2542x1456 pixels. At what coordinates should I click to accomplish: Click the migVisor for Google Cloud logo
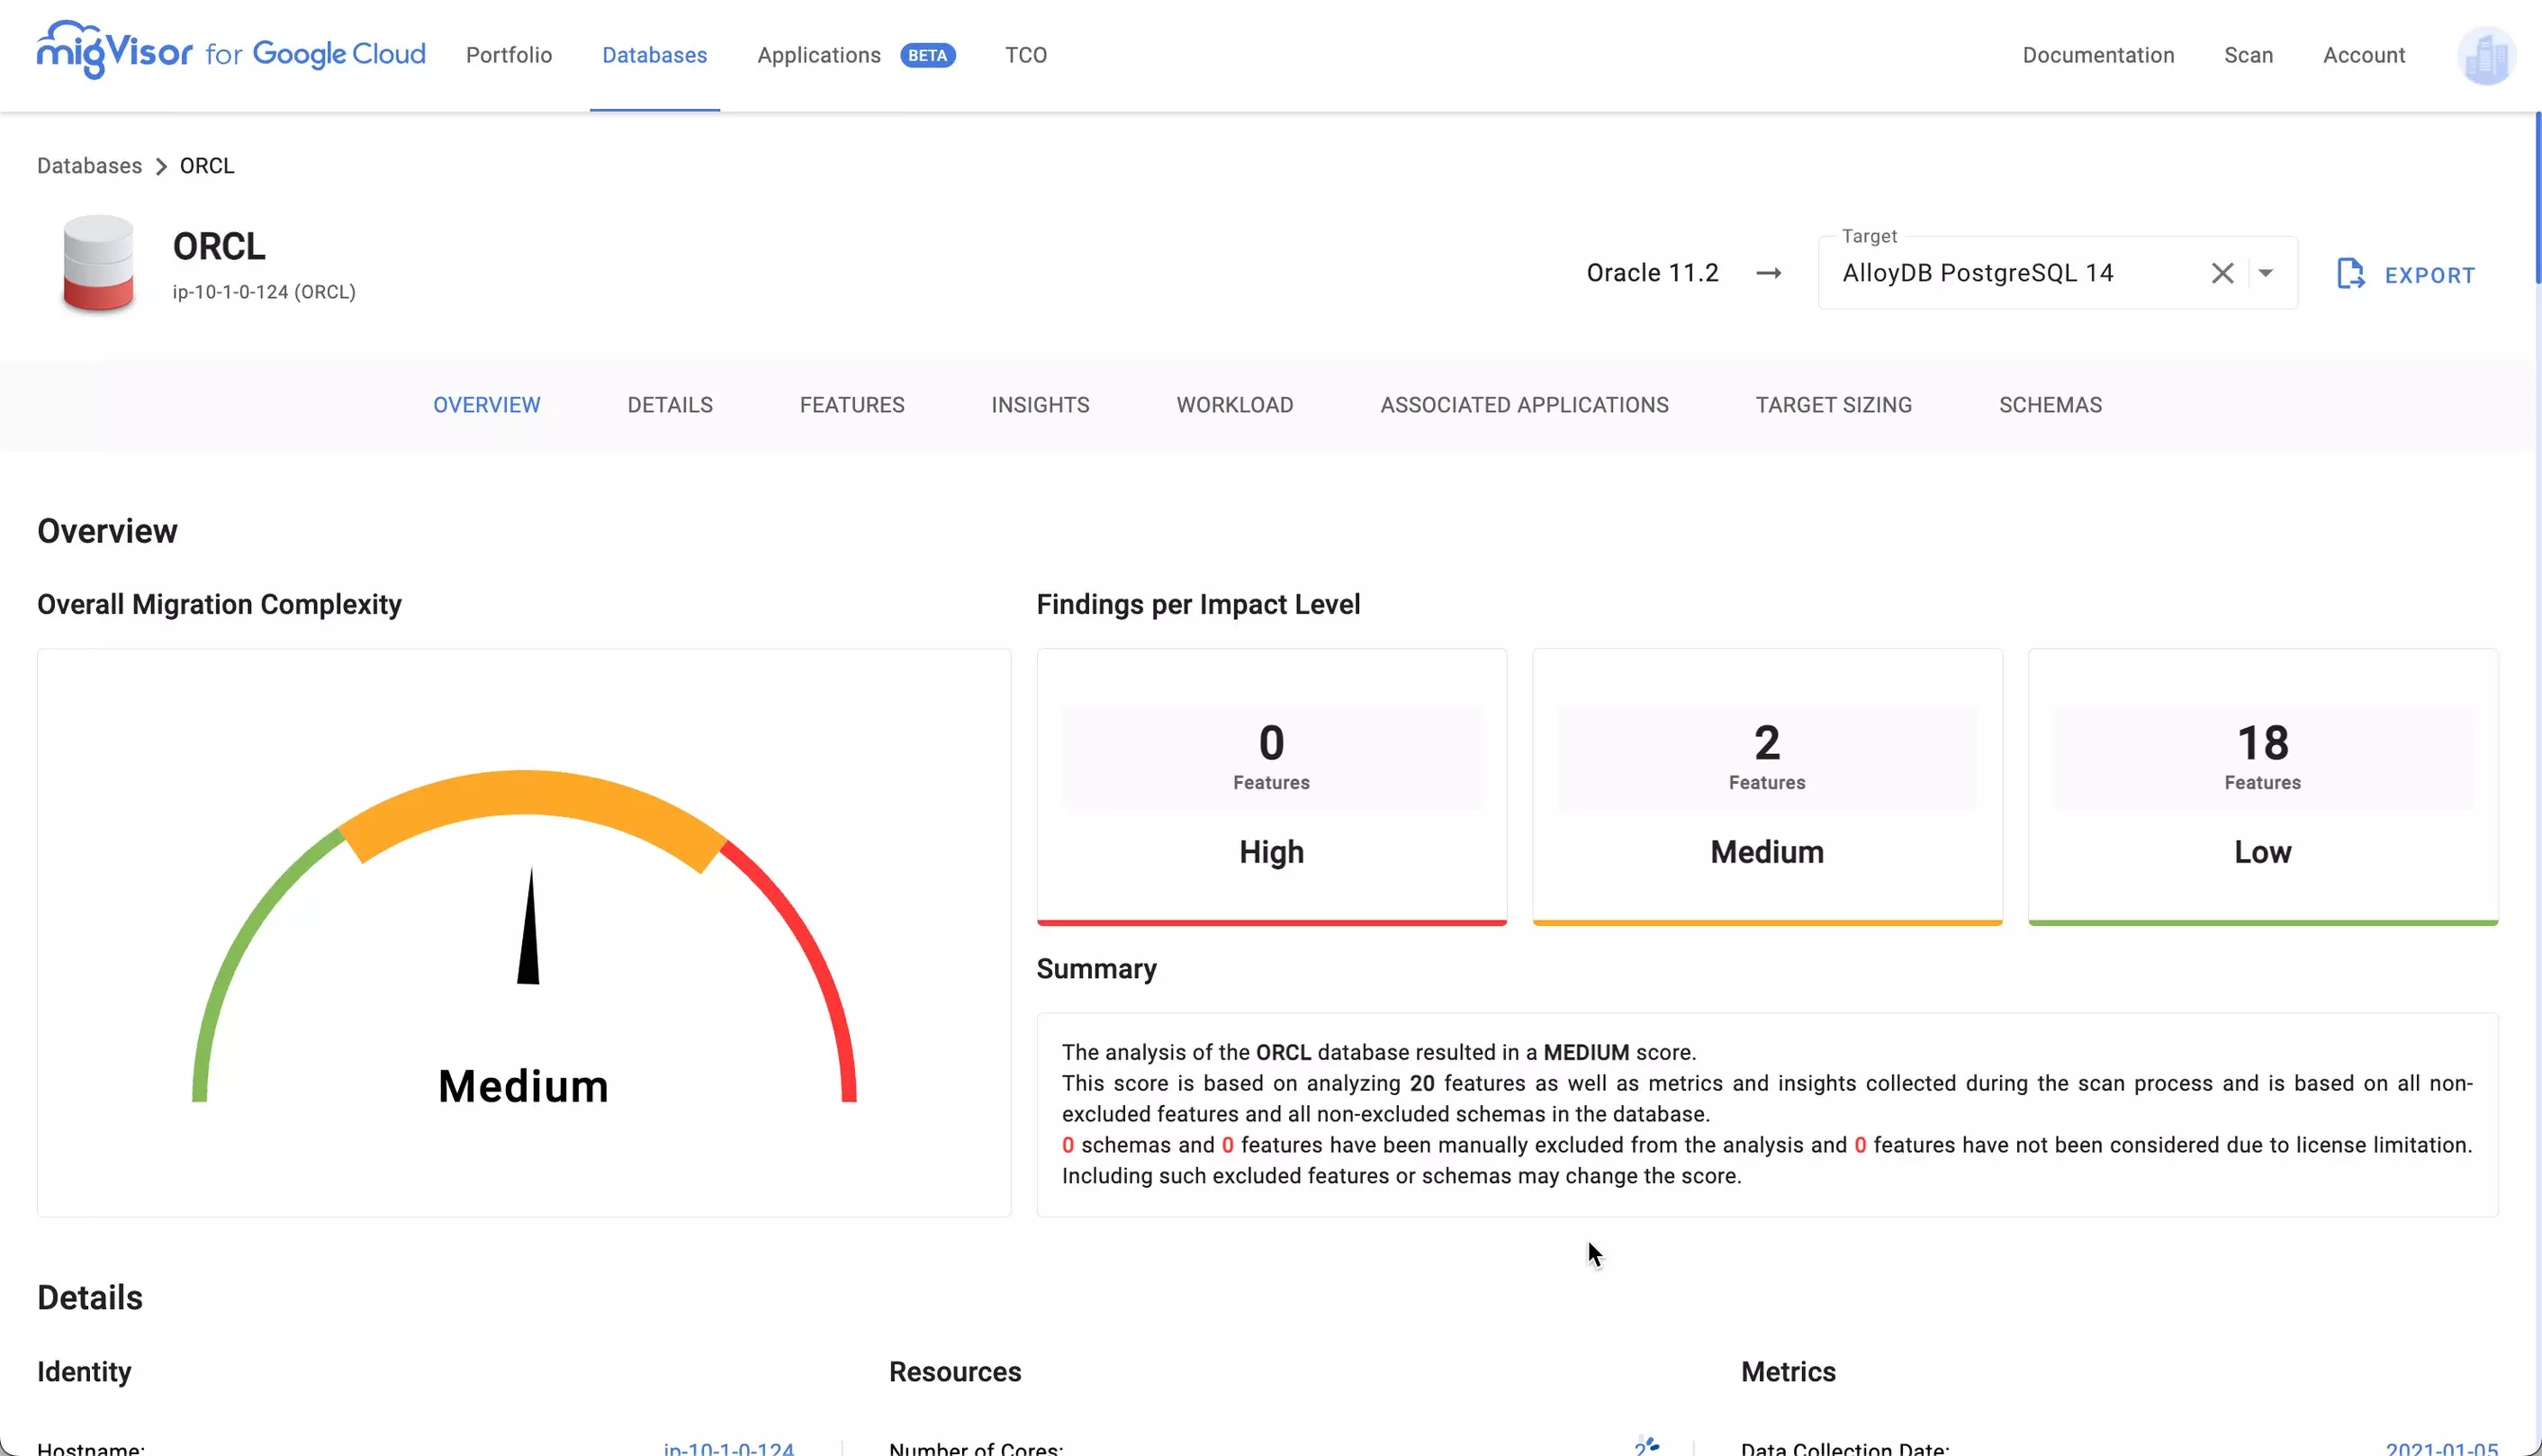[x=231, y=51]
